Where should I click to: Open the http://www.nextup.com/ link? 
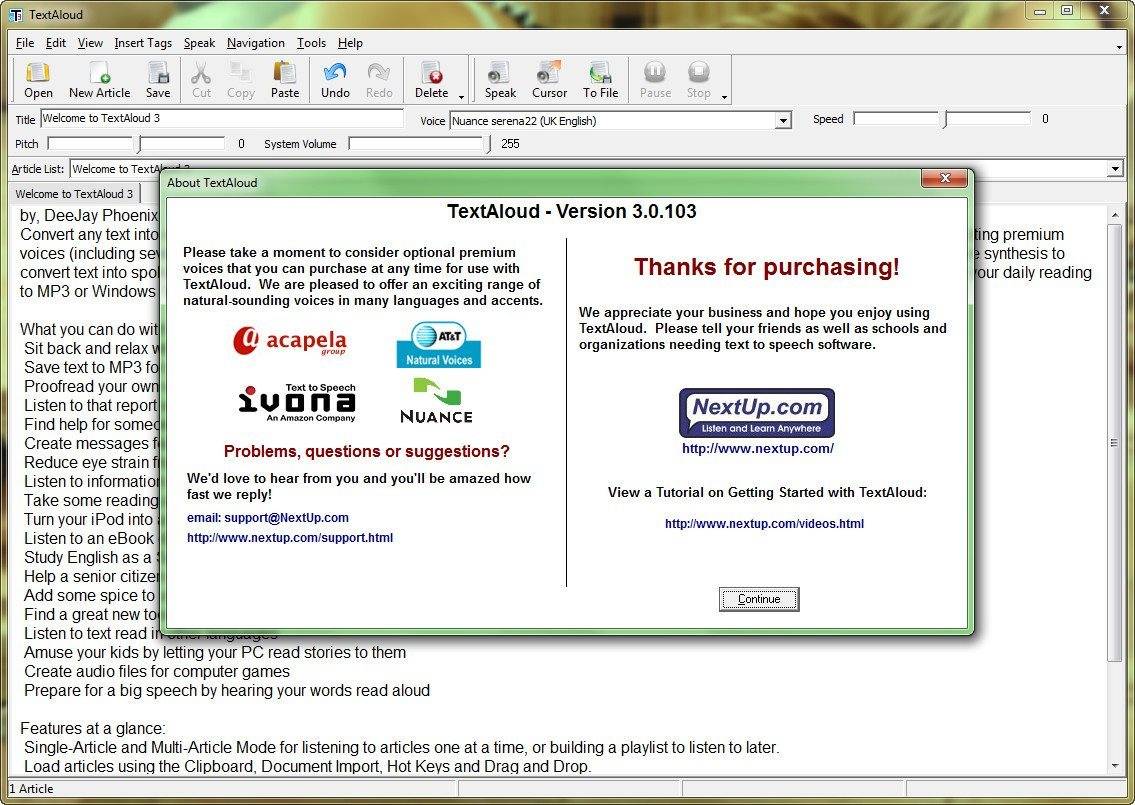pos(758,448)
